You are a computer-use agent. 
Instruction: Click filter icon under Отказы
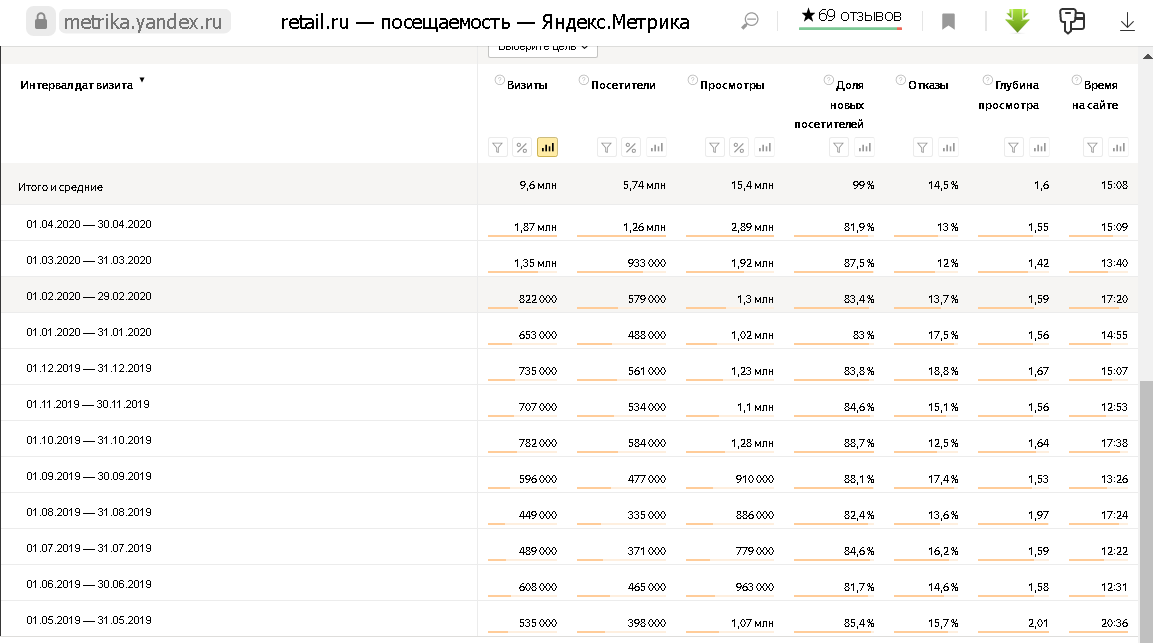click(923, 147)
